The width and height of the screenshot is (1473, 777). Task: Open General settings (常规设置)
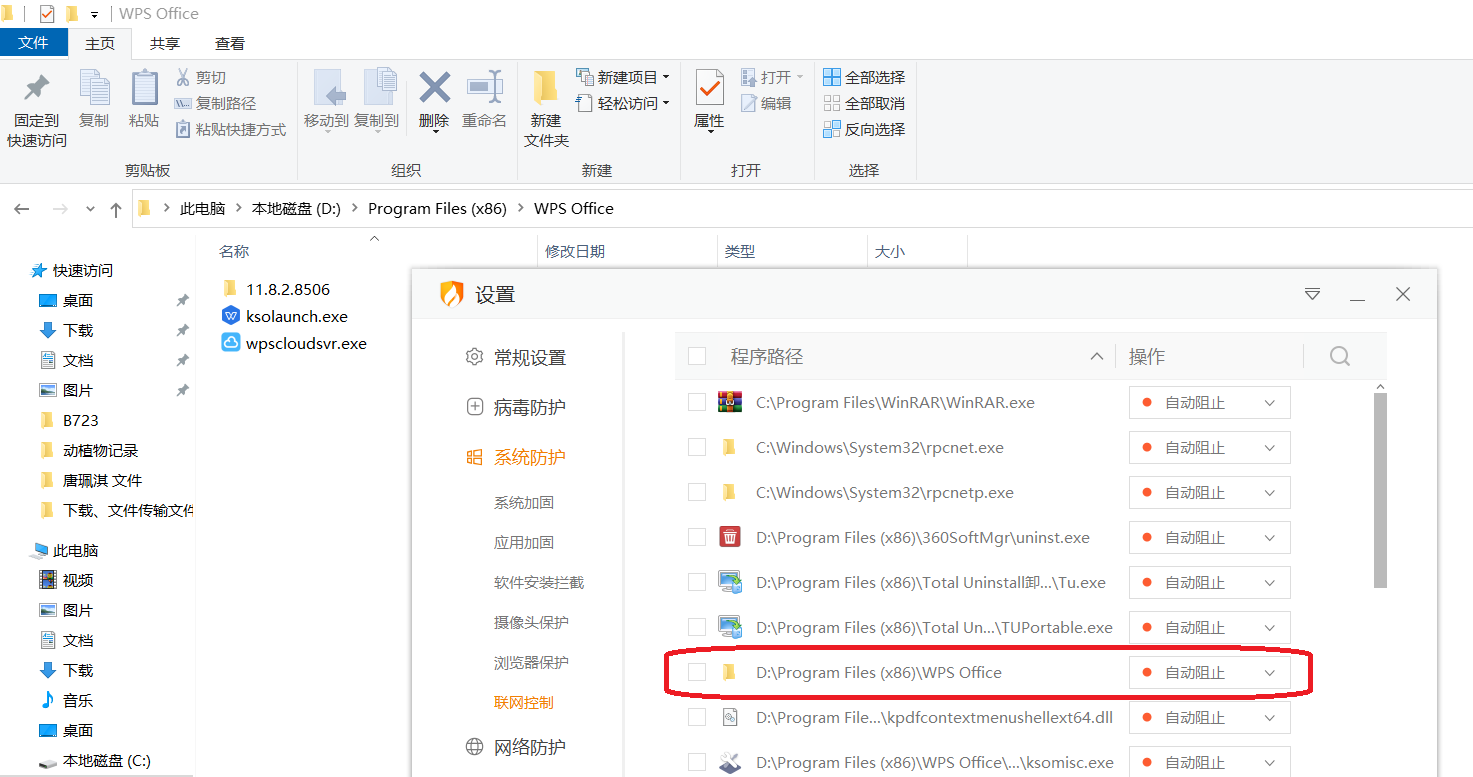click(x=529, y=357)
